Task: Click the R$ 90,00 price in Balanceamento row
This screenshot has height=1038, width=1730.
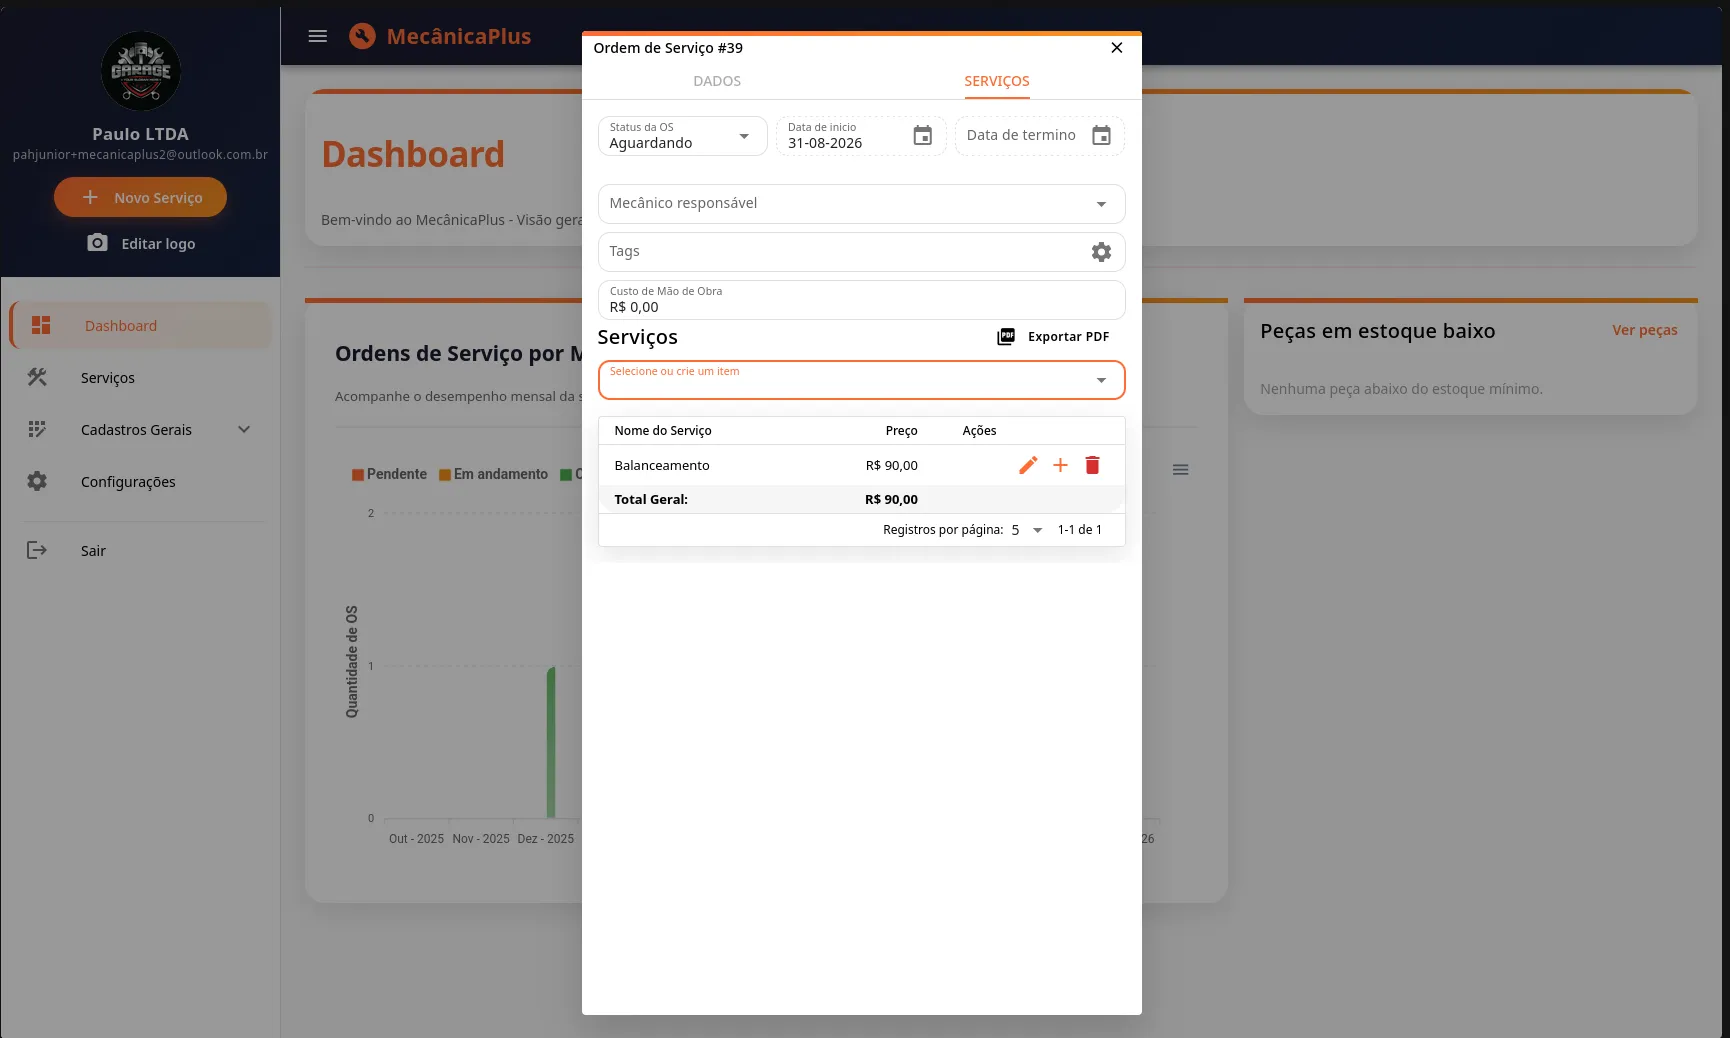Action: (x=892, y=466)
